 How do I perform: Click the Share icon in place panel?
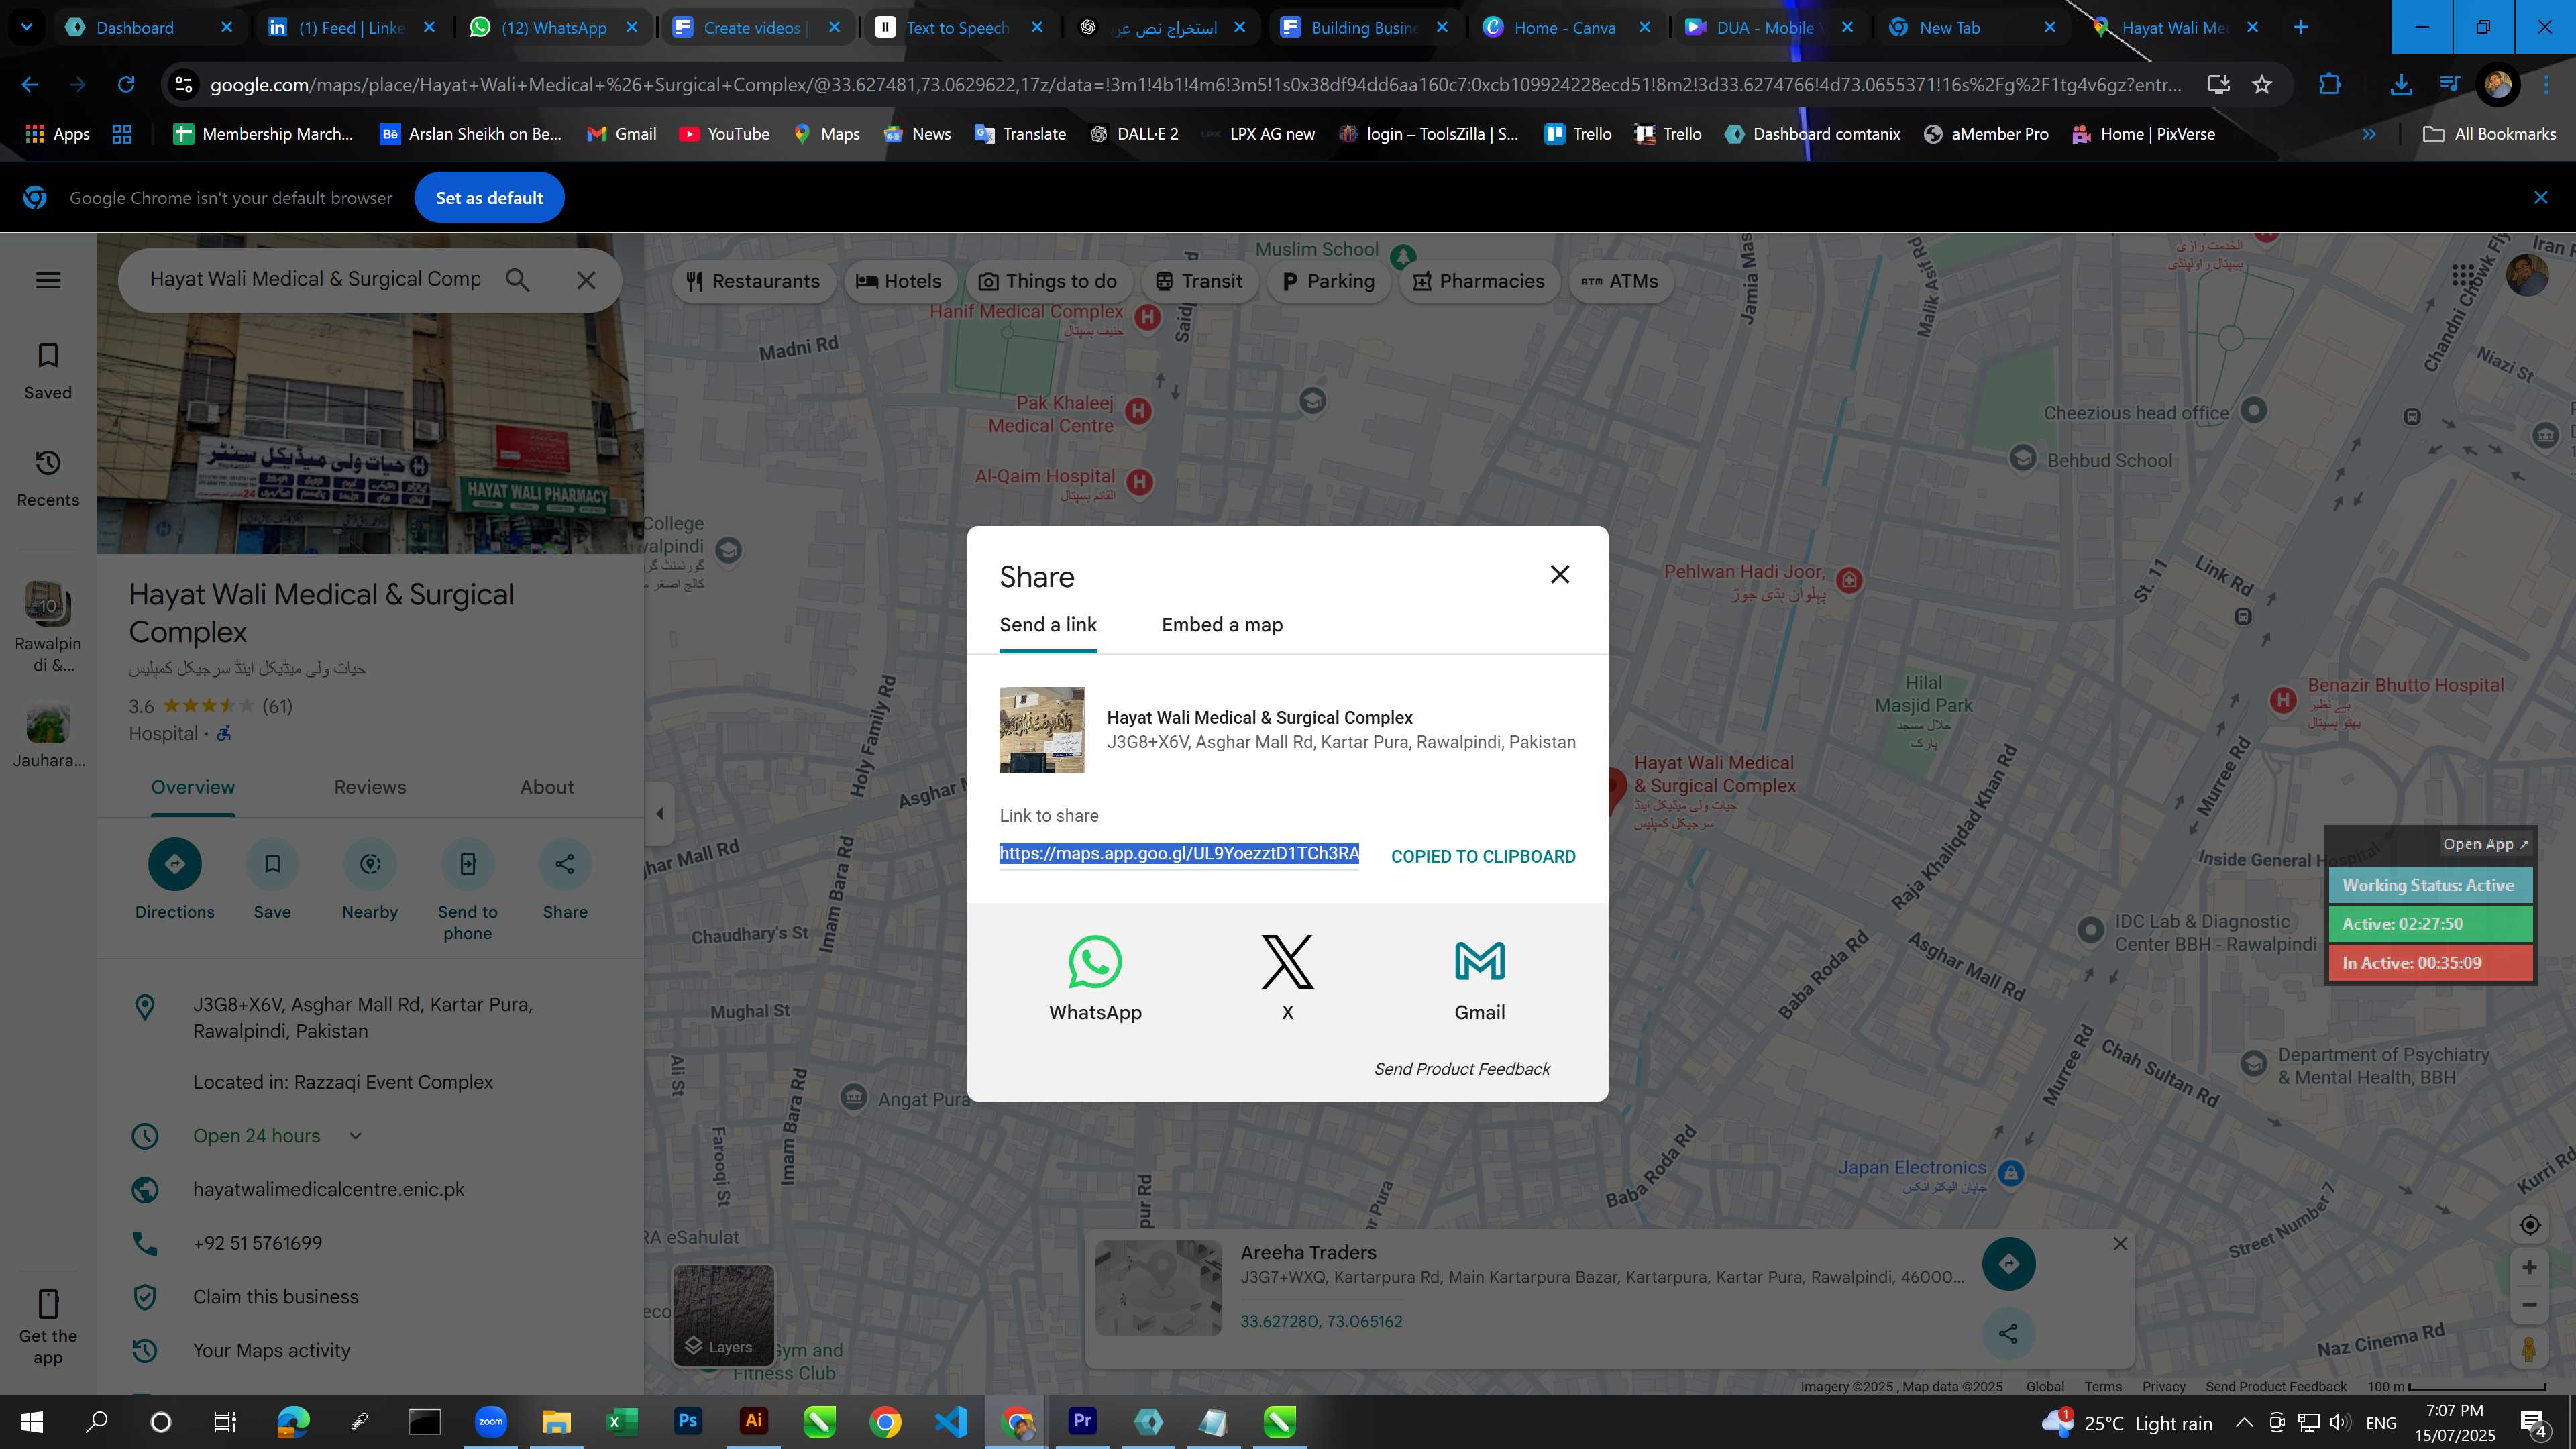tap(565, 880)
